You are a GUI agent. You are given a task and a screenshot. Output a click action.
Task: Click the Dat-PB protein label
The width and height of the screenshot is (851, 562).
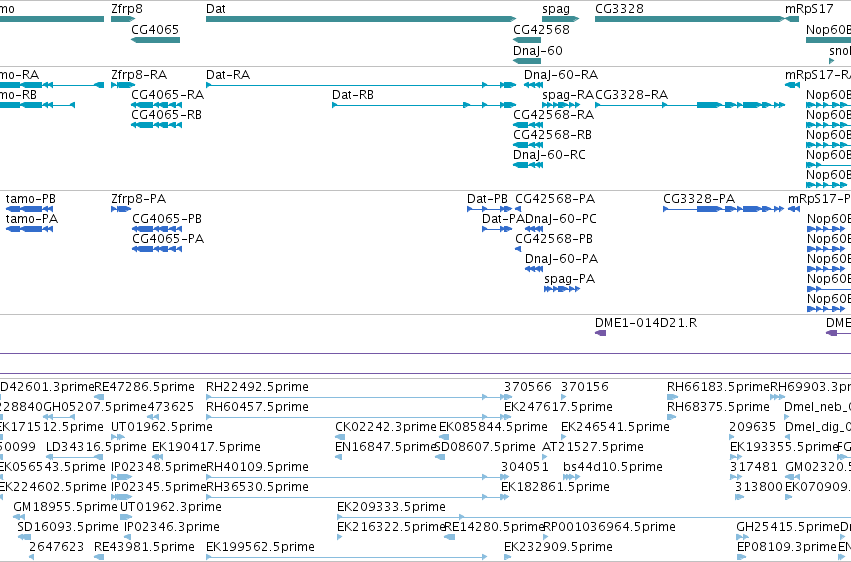(x=487, y=199)
